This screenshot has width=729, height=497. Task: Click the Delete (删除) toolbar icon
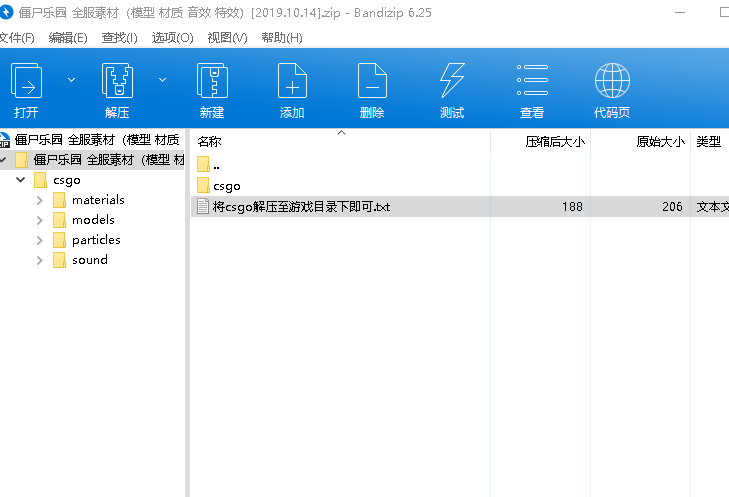click(x=372, y=80)
